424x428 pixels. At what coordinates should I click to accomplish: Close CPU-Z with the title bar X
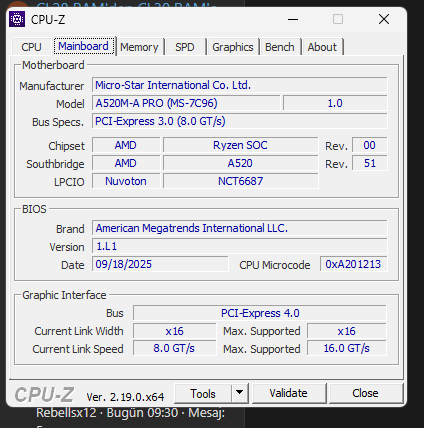pyautogui.click(x=384, y=19)
